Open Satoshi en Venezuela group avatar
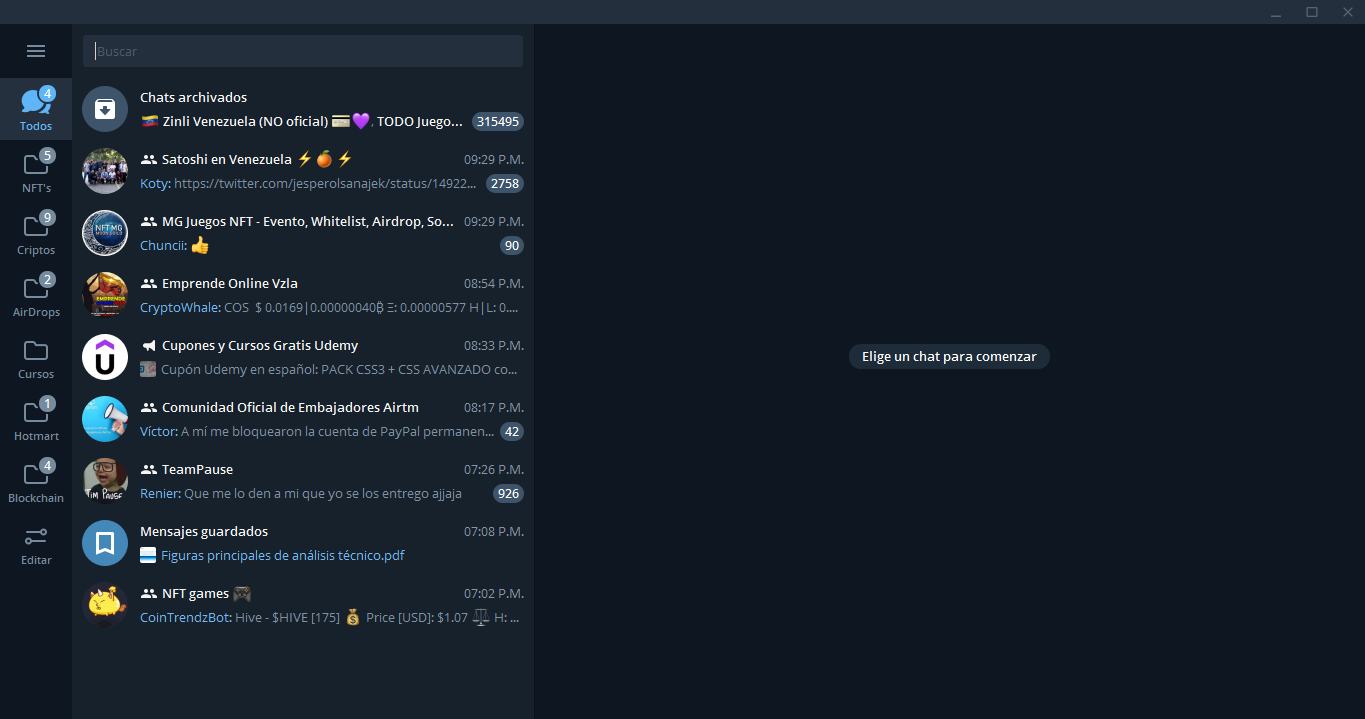The image size is (1365, 719). (105, 171)
